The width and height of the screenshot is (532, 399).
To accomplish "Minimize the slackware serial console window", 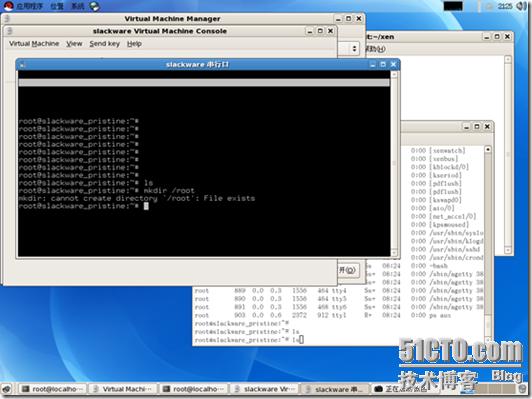I will pos(373,64).
